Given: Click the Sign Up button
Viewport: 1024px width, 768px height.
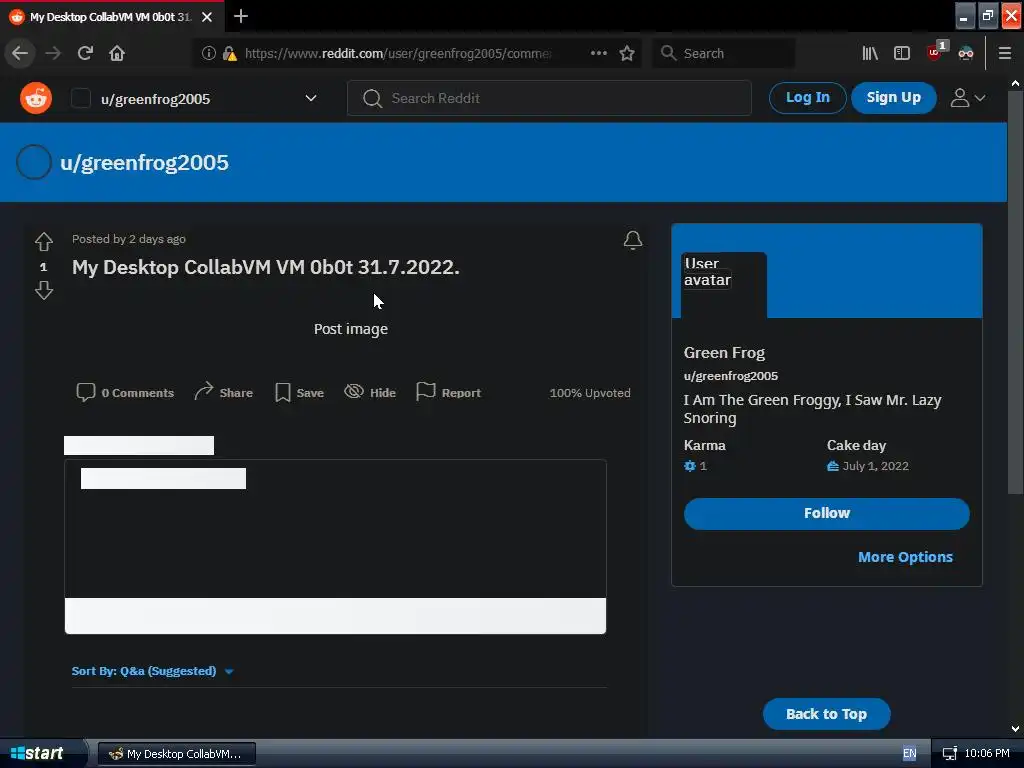Looking at the screenshot, I should pyautogui.click(x=893, y=98).
